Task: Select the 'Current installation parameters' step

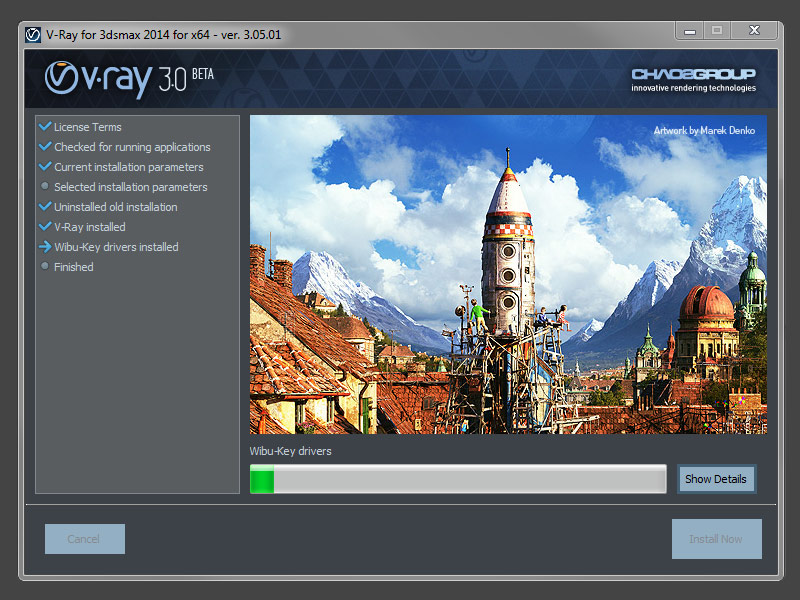Action: (x=129, y=167)
